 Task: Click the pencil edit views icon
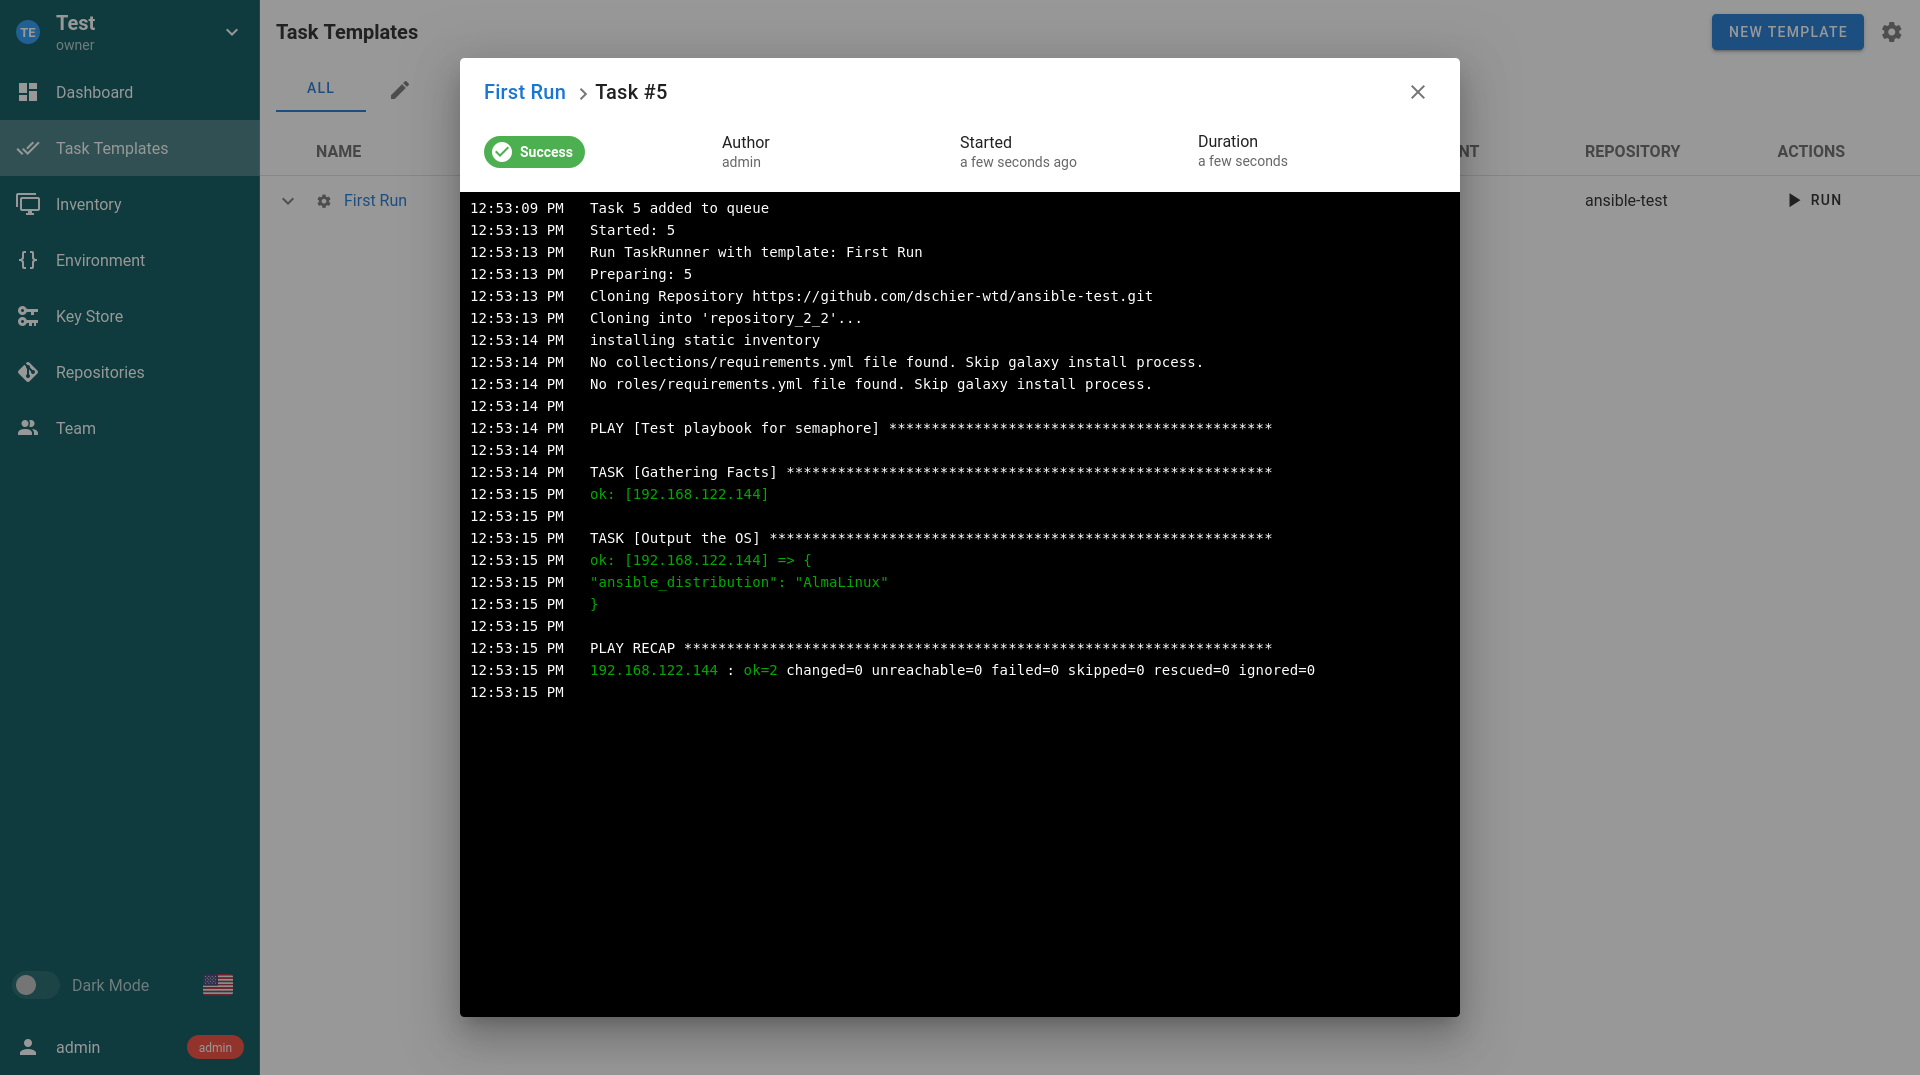[x=400, y=90]
